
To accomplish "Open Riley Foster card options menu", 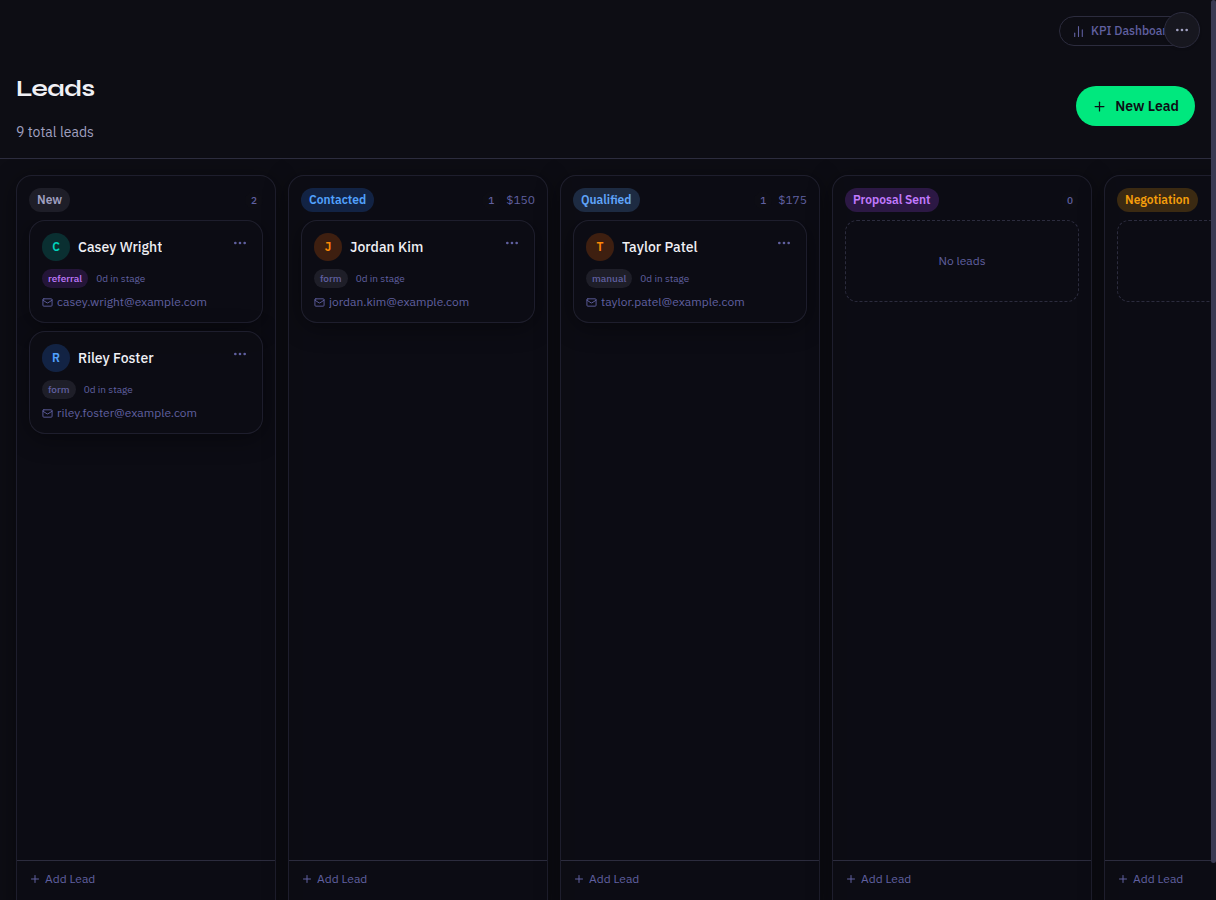I will (240, 354).
